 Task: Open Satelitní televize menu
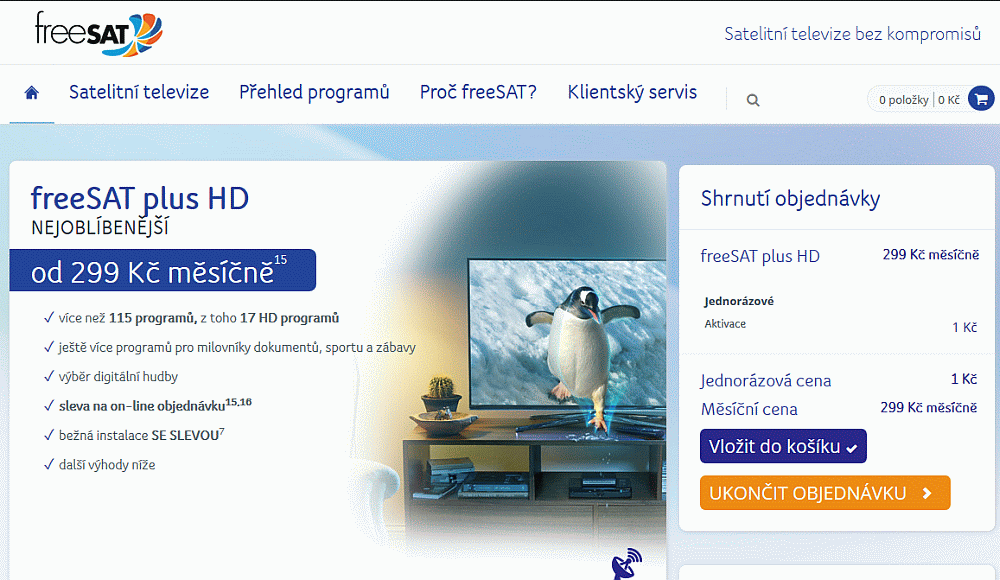[x=139, y=93]
